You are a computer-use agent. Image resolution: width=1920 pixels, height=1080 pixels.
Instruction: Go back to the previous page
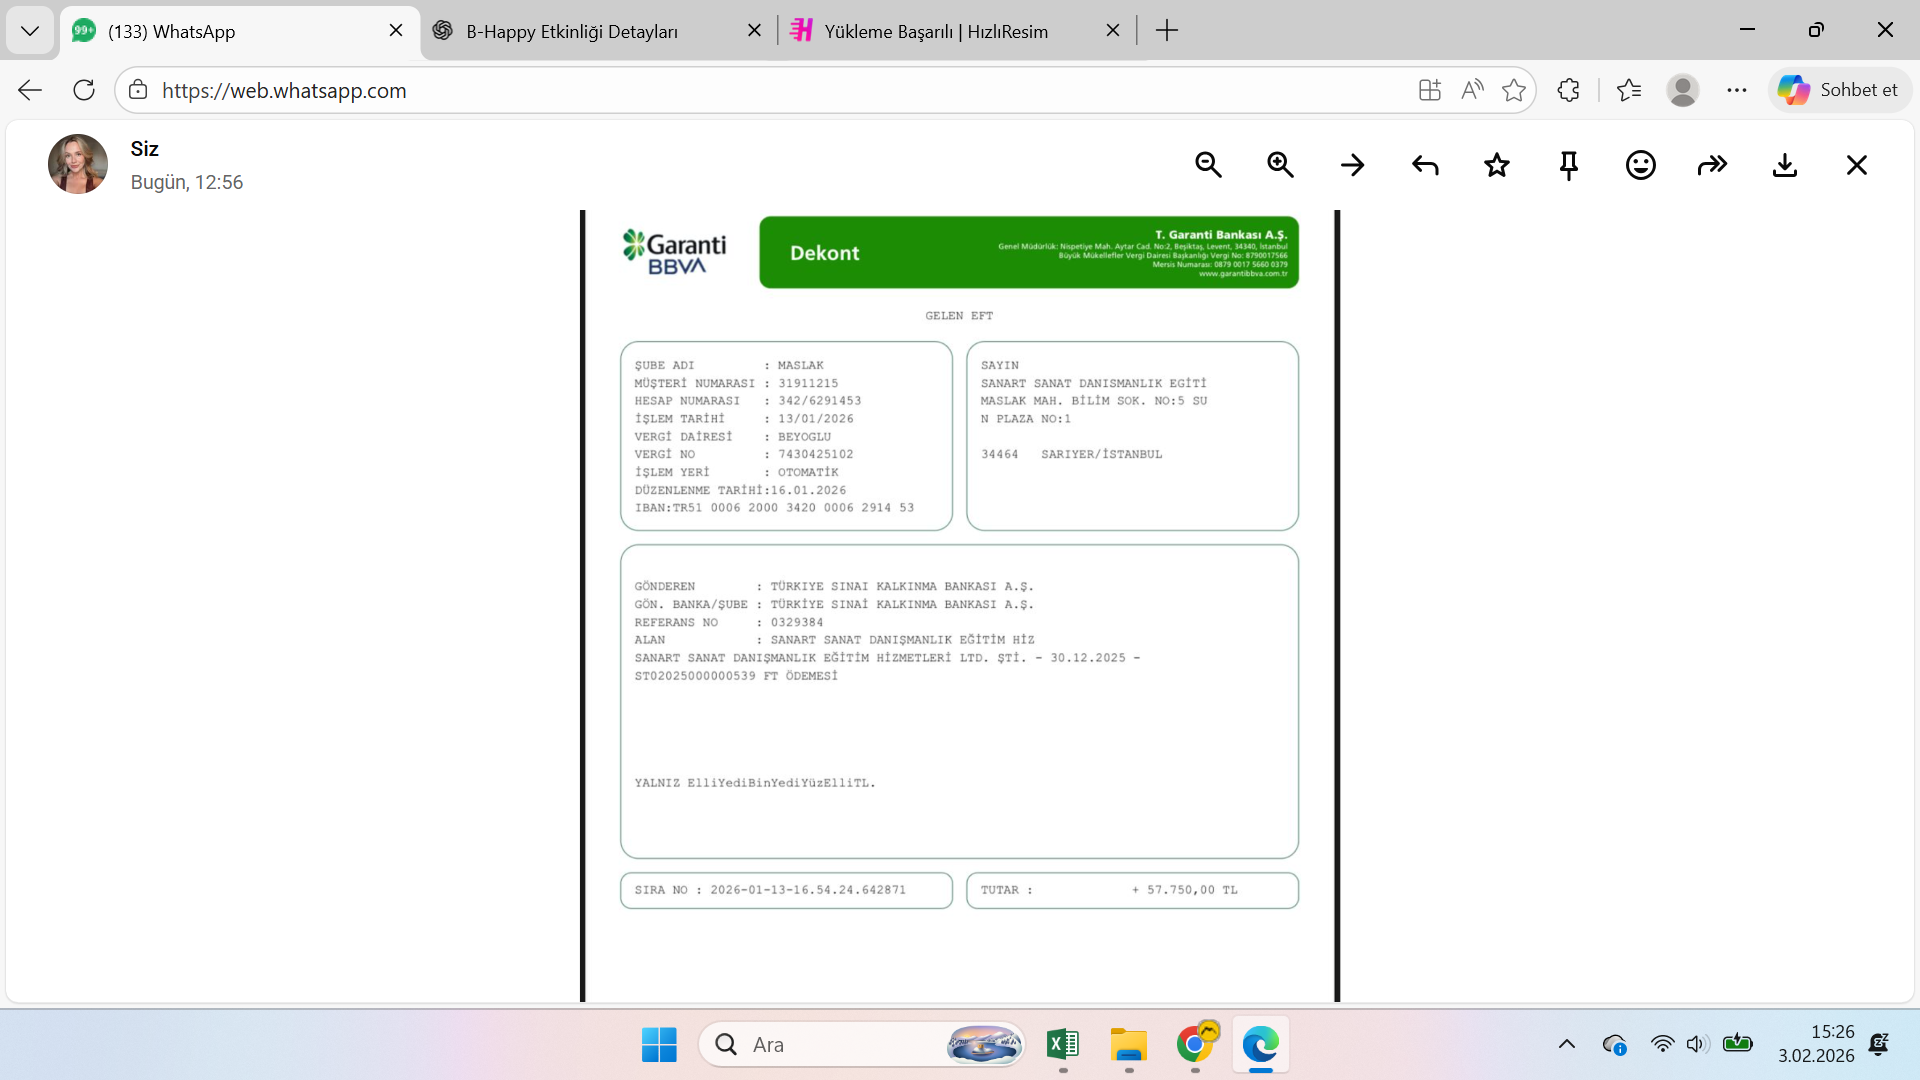click(x=30, y=90)
